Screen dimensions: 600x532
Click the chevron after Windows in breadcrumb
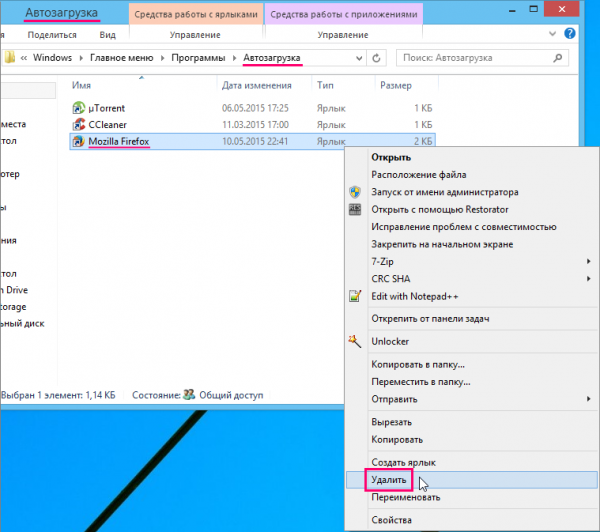click(81, 58)
